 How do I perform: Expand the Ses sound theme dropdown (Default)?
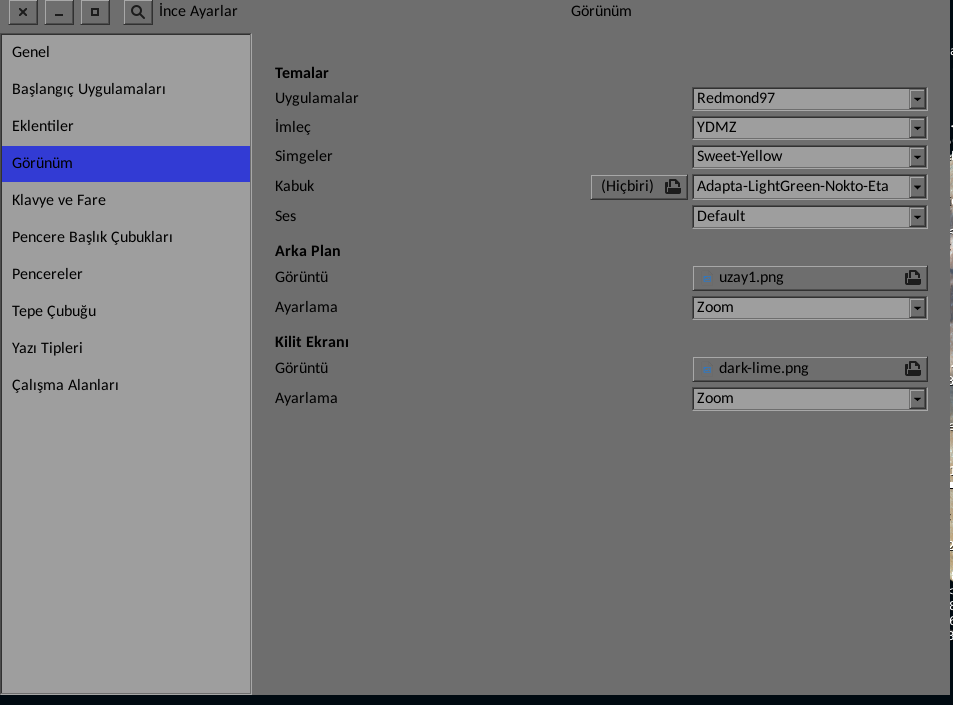pos(810,217)
